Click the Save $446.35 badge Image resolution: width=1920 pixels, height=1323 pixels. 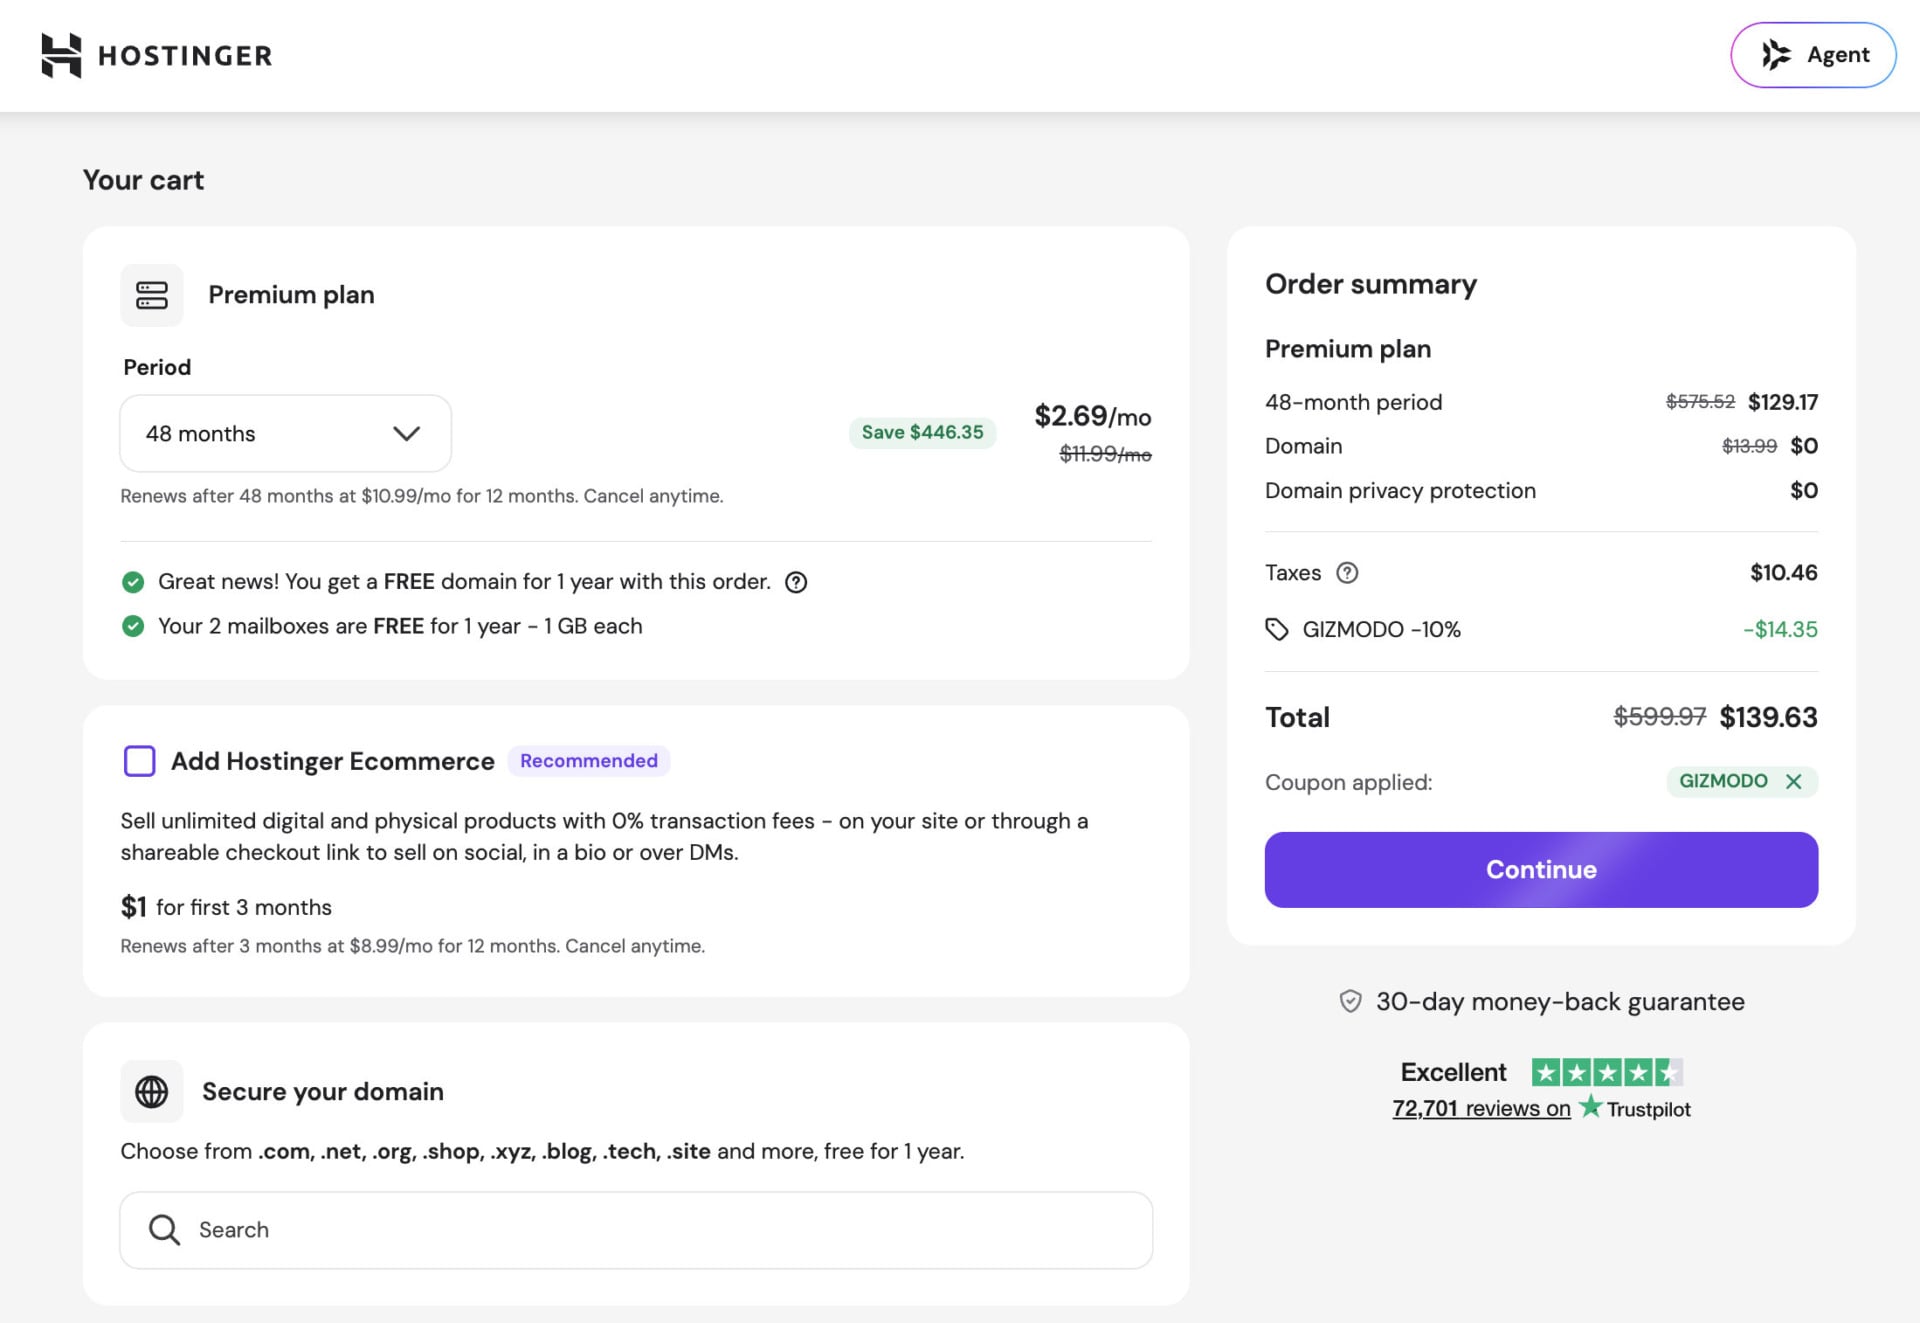pos(922,432)
